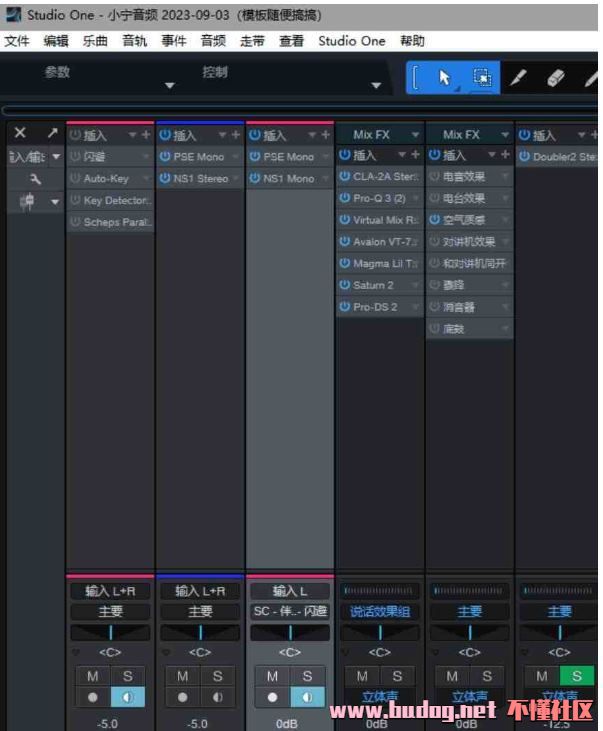The height and width of the screenshot is (731, 603).
Task: Arm record on the 输入 L channel
Action: point(272,697)
